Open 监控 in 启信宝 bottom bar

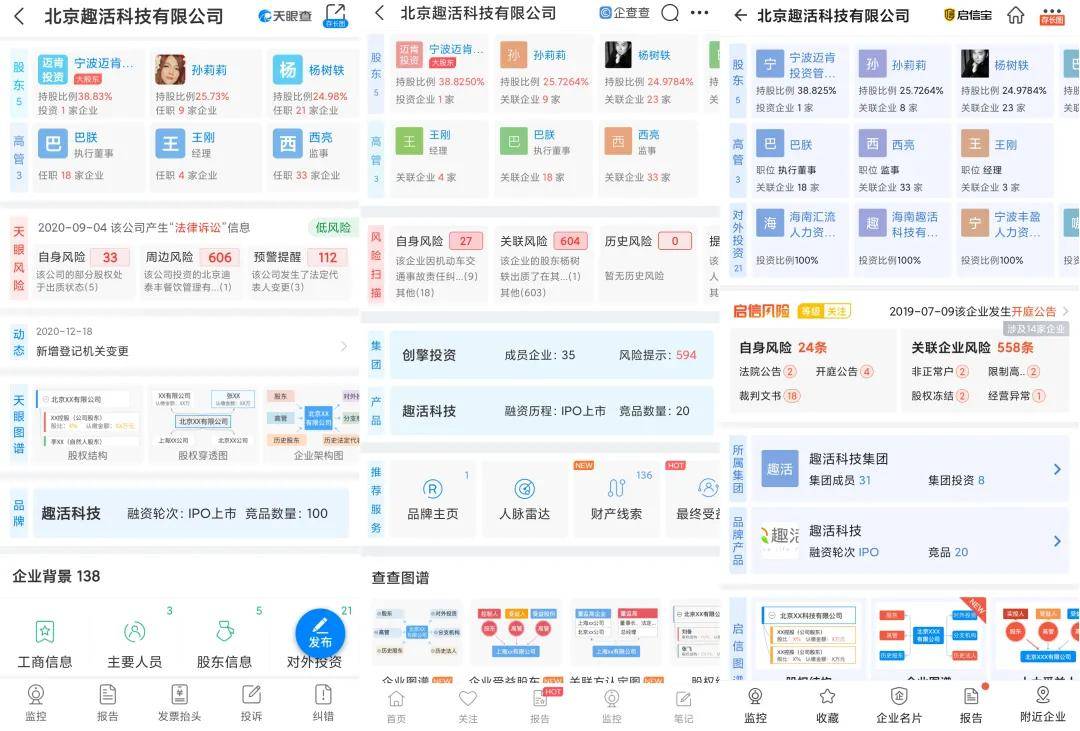point(756,706)
